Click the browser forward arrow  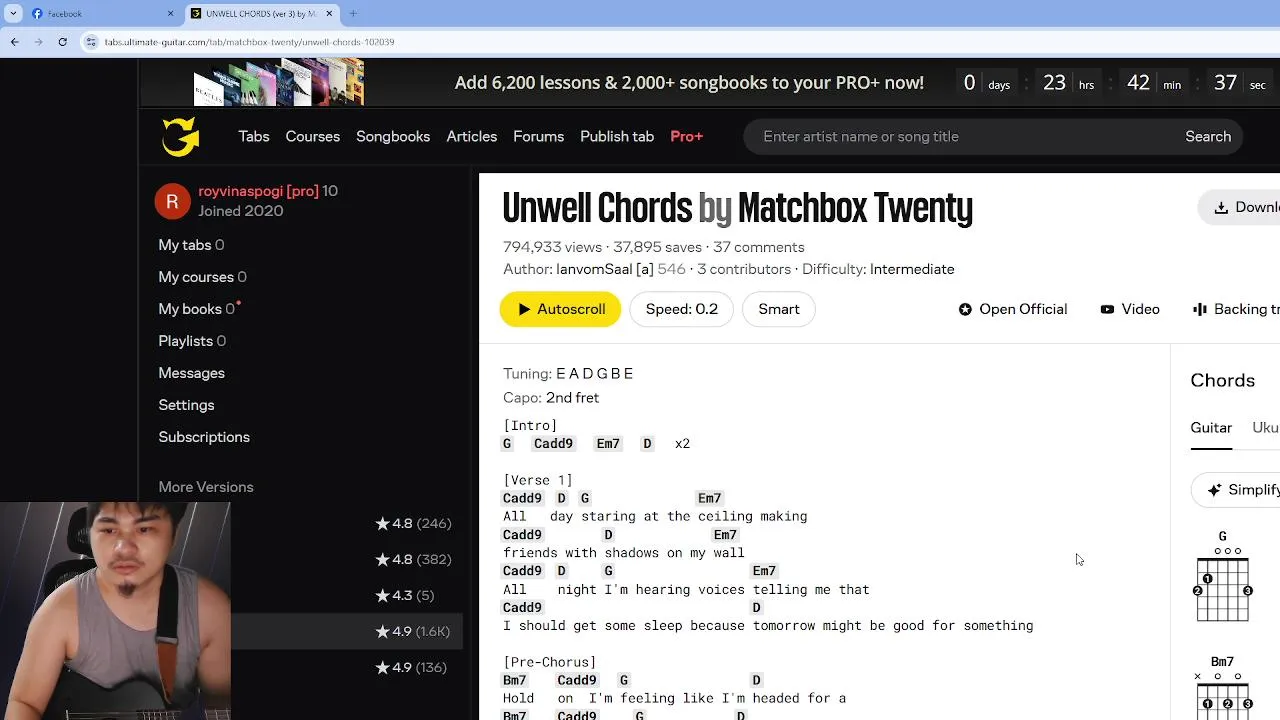[38, 42]
